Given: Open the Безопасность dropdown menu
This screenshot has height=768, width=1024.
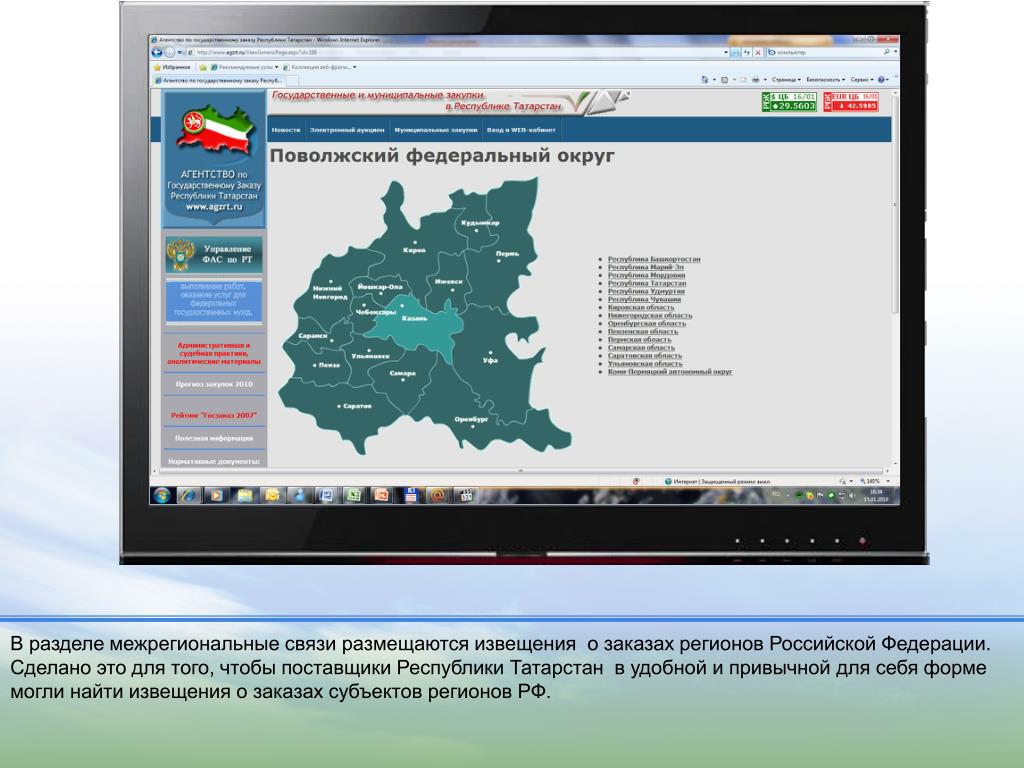Looking at the screenshot, I should click(x=825, y=80).
